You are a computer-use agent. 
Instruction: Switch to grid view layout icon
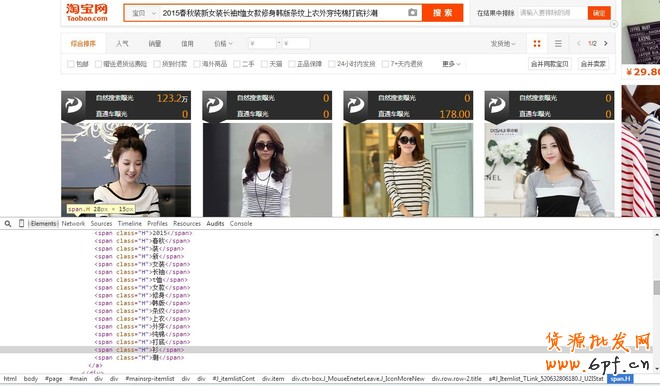537,43
